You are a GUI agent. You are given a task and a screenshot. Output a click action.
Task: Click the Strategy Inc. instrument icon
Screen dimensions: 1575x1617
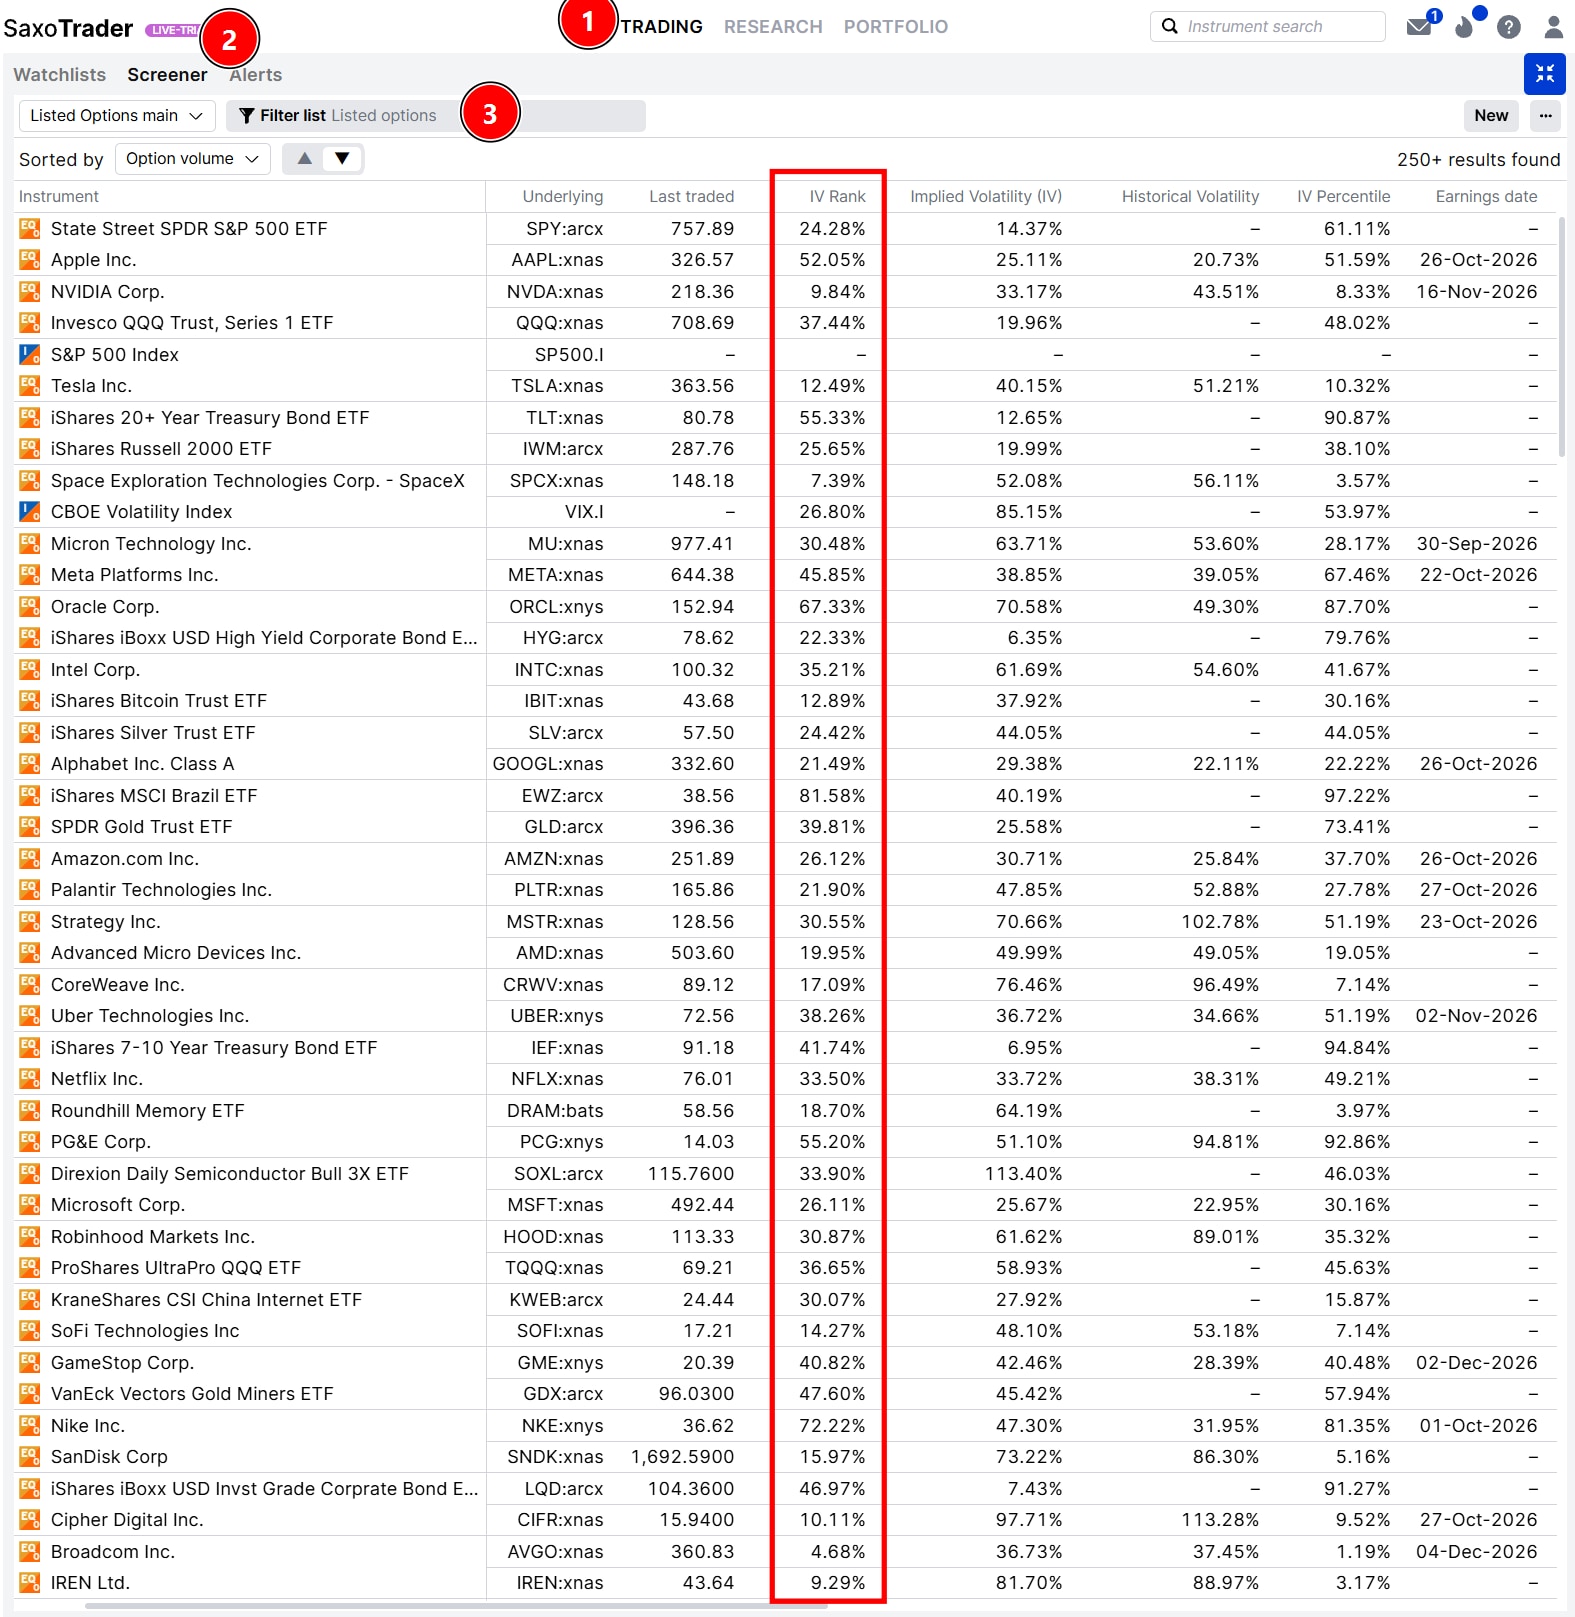click(x=30, y=921)
